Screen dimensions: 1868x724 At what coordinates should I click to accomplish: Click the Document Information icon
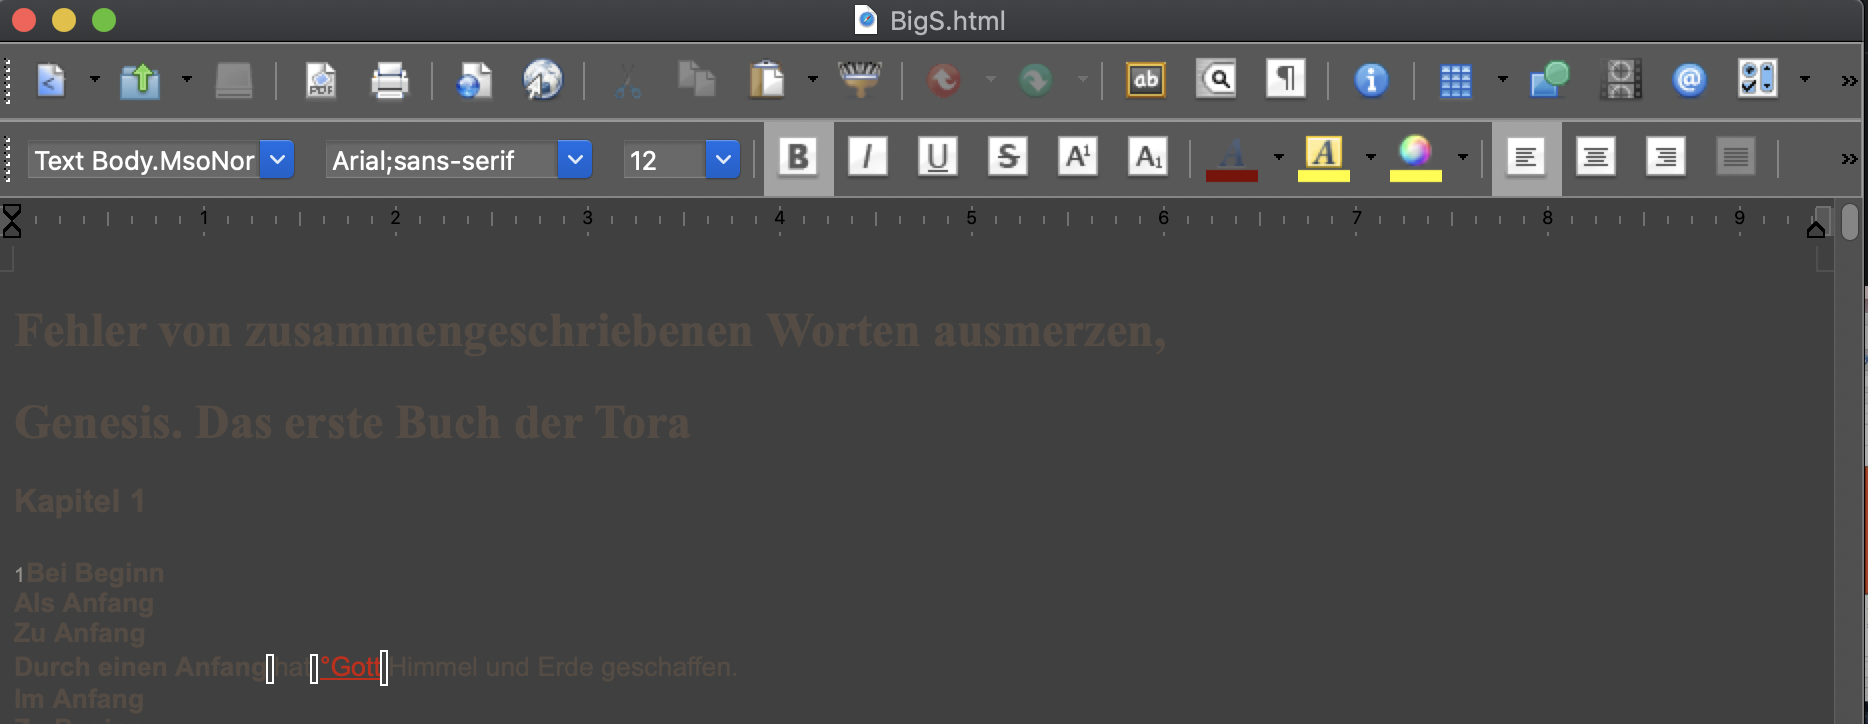pyautogui.click(x=1370, y=80)
